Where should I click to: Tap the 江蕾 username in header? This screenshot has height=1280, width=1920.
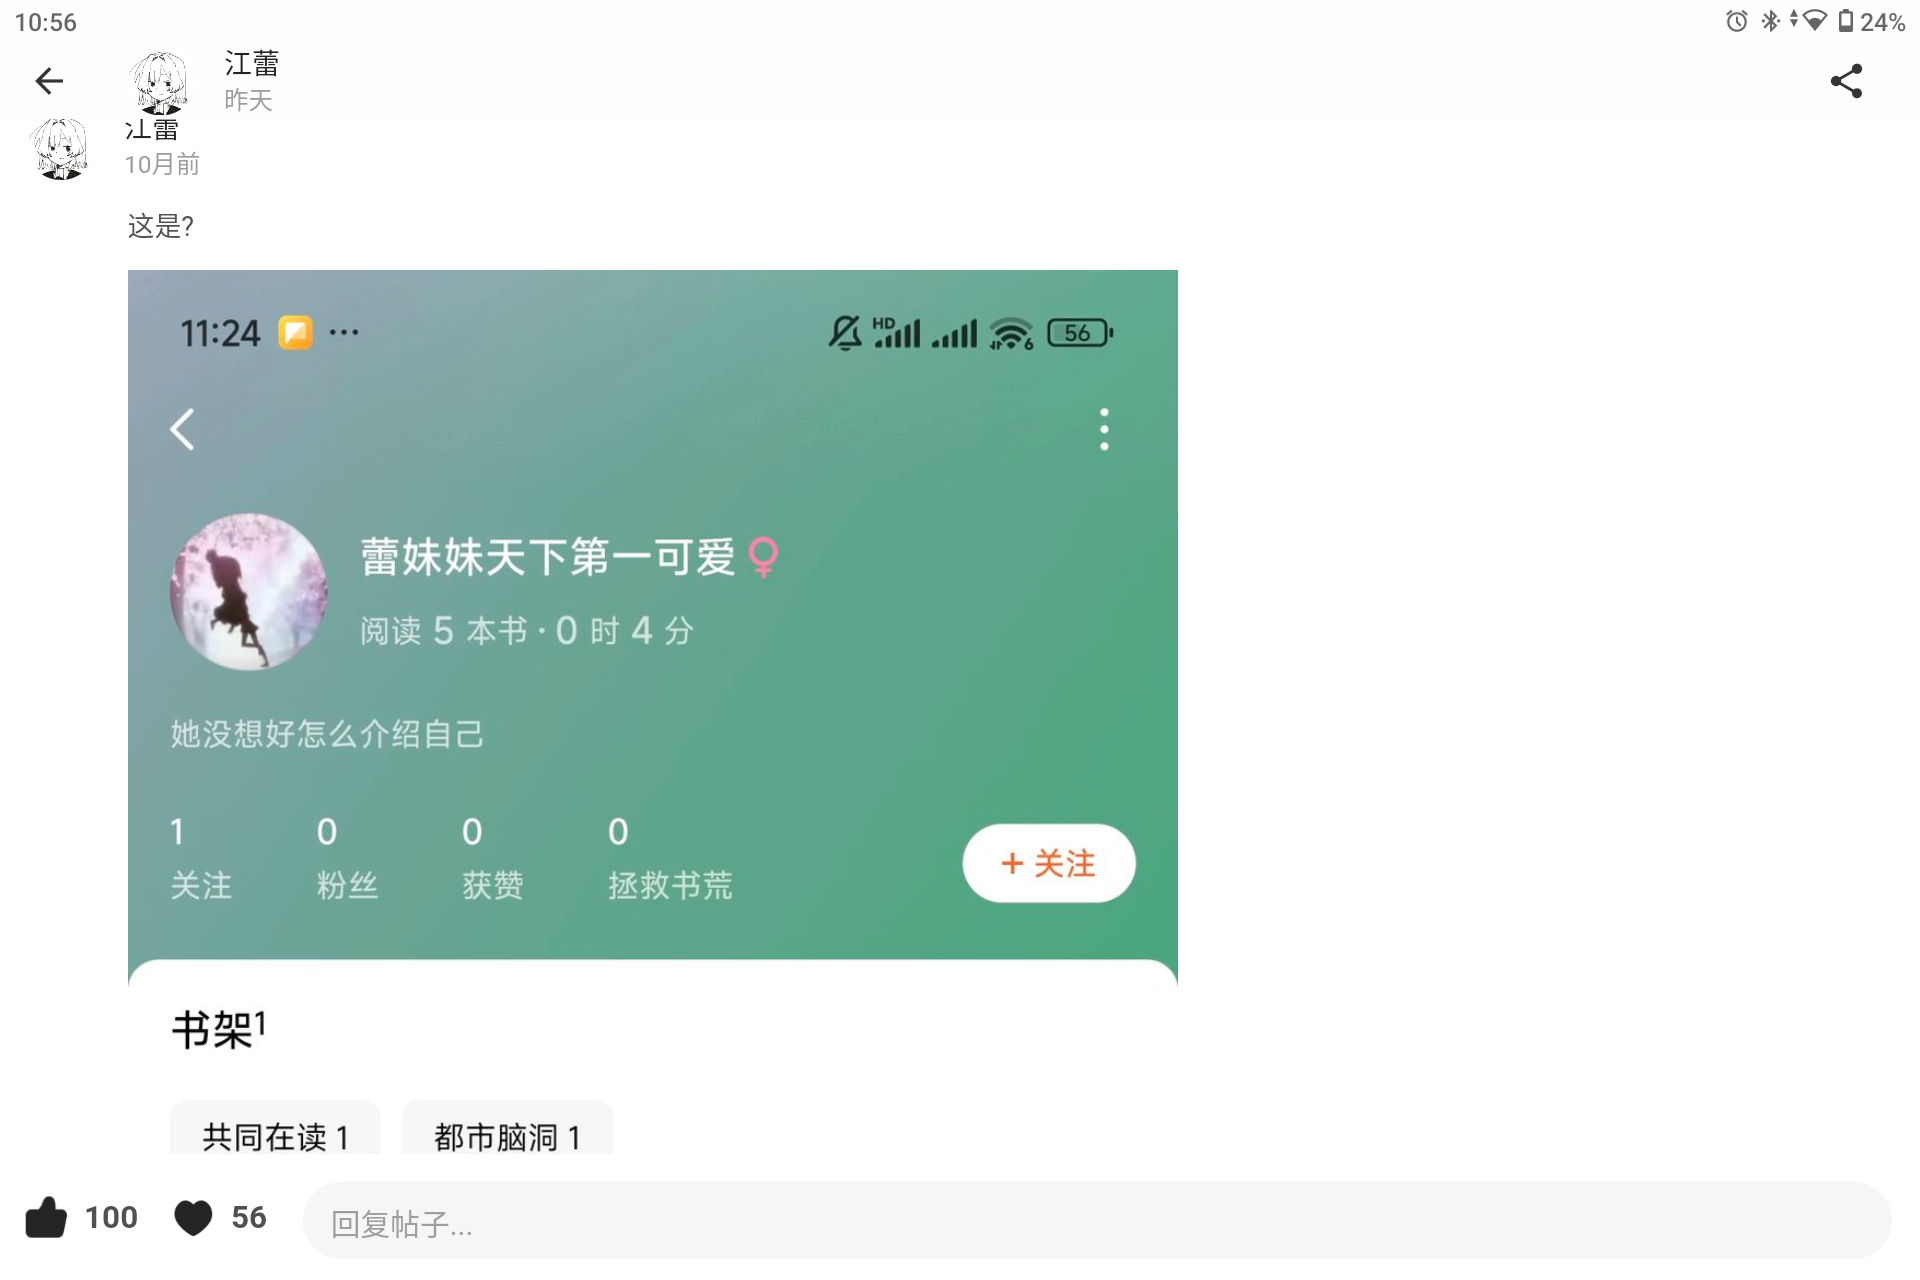(252, 63)
